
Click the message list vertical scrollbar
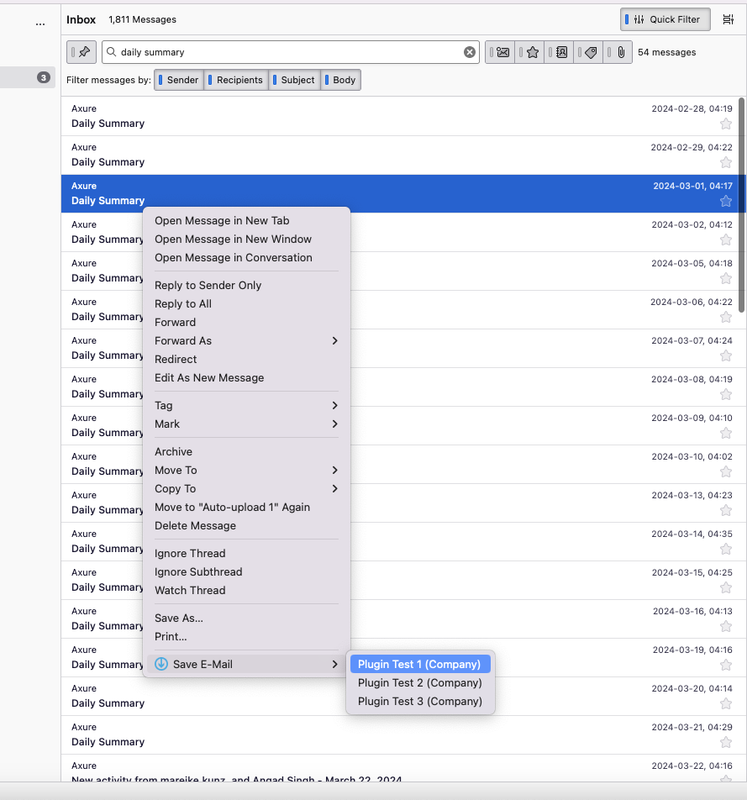[x=741, y=204]
